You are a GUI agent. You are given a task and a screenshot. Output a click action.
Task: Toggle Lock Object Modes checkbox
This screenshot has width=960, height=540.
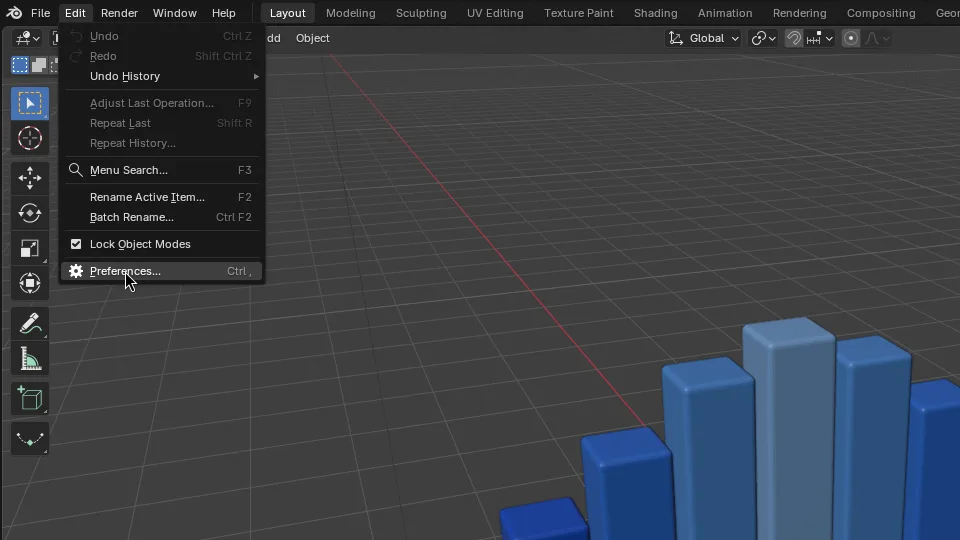pyautogui.click(x=76, y=244)
